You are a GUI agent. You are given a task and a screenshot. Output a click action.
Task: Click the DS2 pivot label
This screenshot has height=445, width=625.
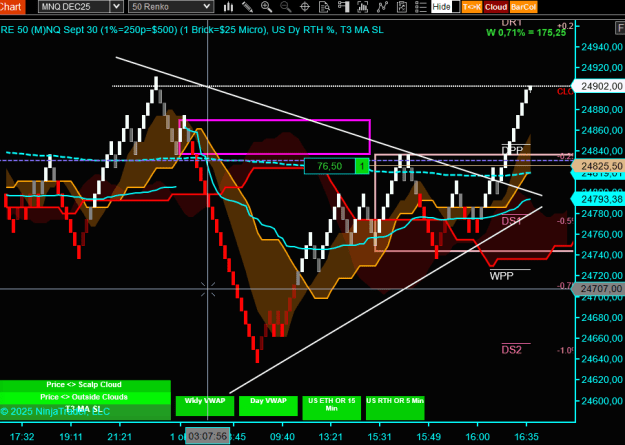tap(511, 350)
